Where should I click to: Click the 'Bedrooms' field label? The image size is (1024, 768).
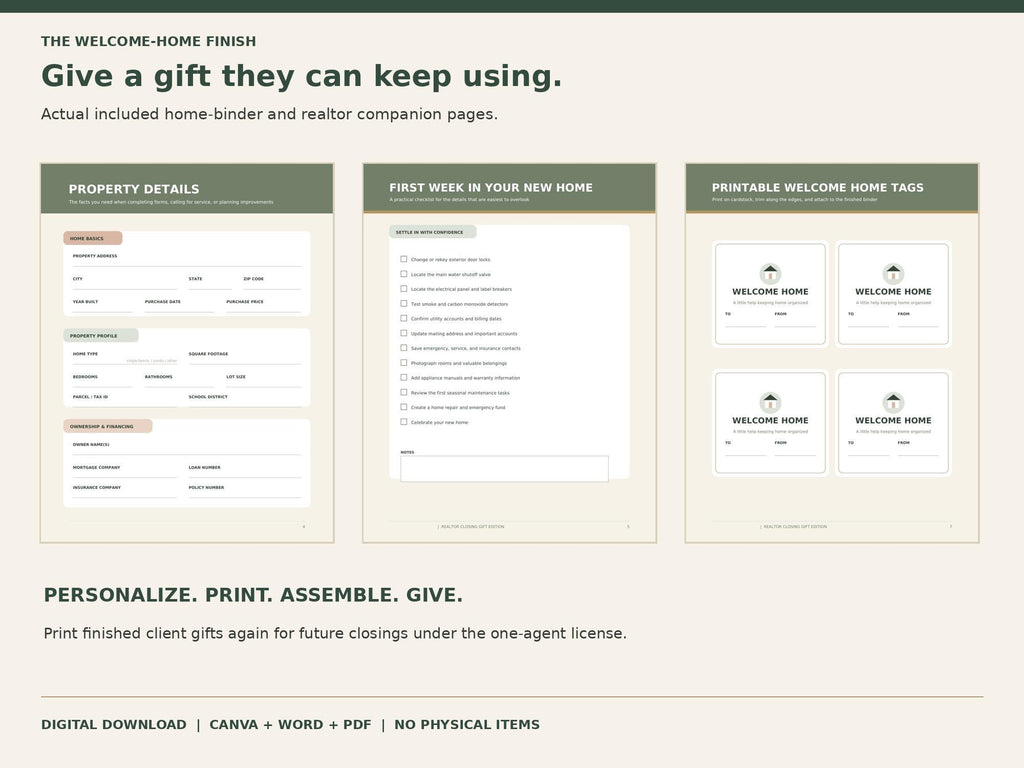tap(86, 377)
